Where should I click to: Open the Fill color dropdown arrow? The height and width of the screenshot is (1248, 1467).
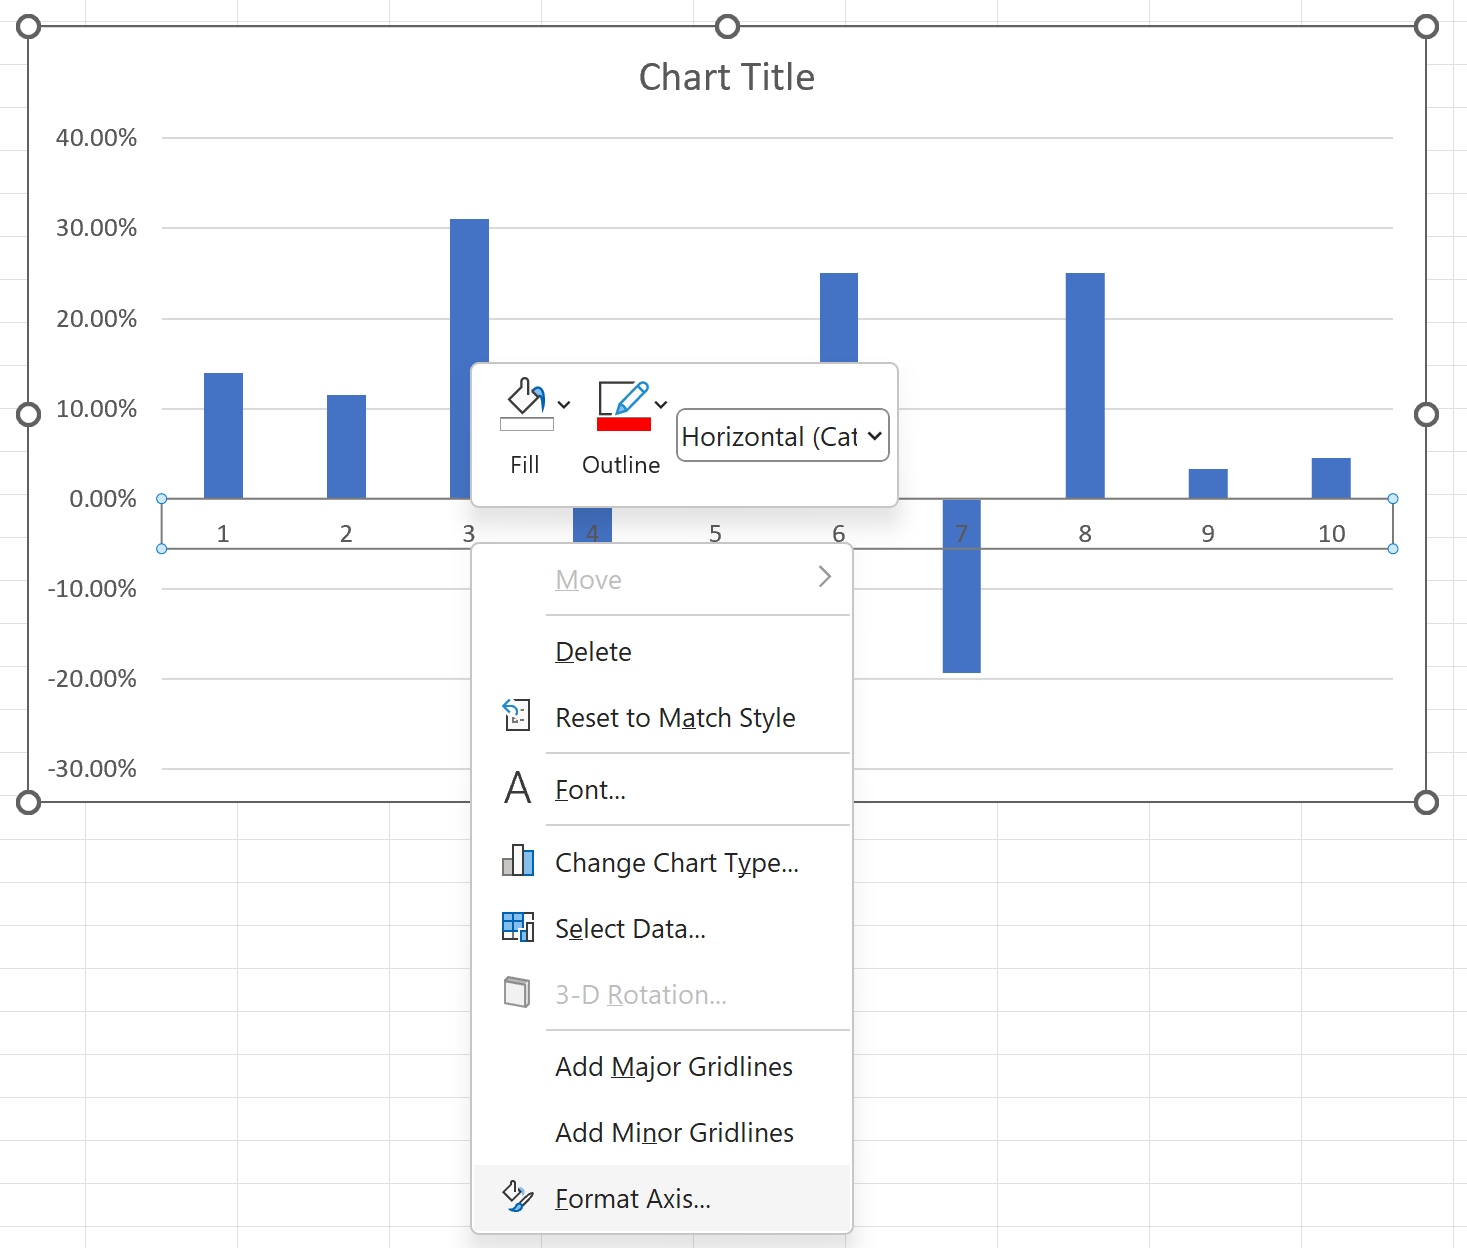tap(564, 404)
